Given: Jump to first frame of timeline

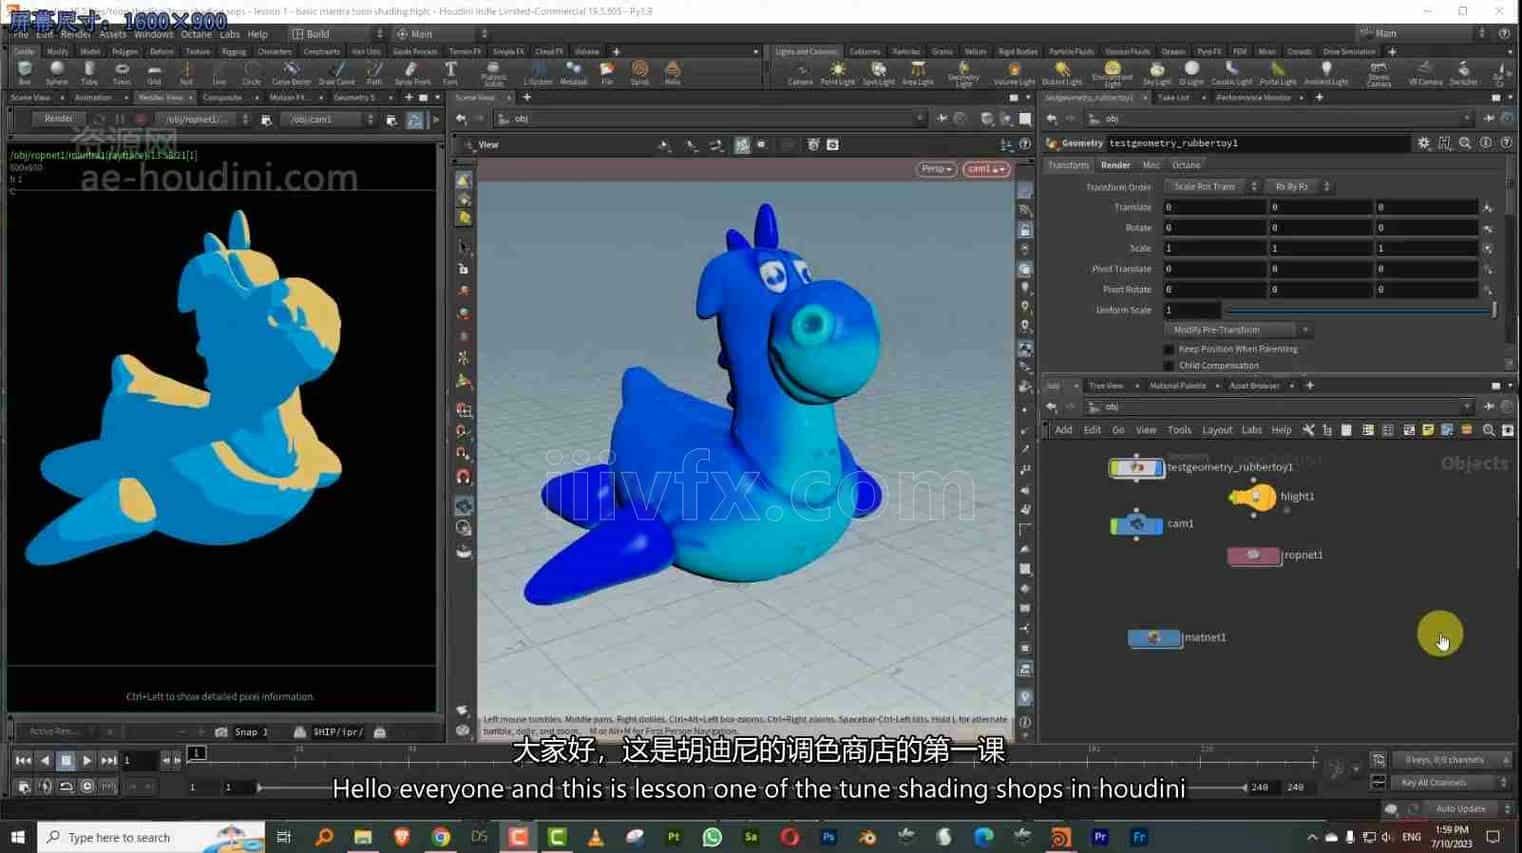Looking at the screenshot, I should pos(23,761).
